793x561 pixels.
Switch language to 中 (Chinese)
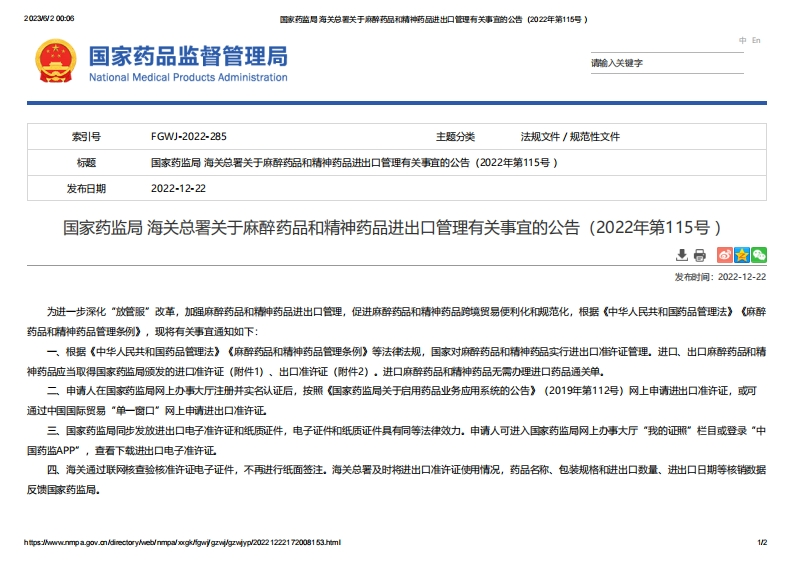[743, 40]
